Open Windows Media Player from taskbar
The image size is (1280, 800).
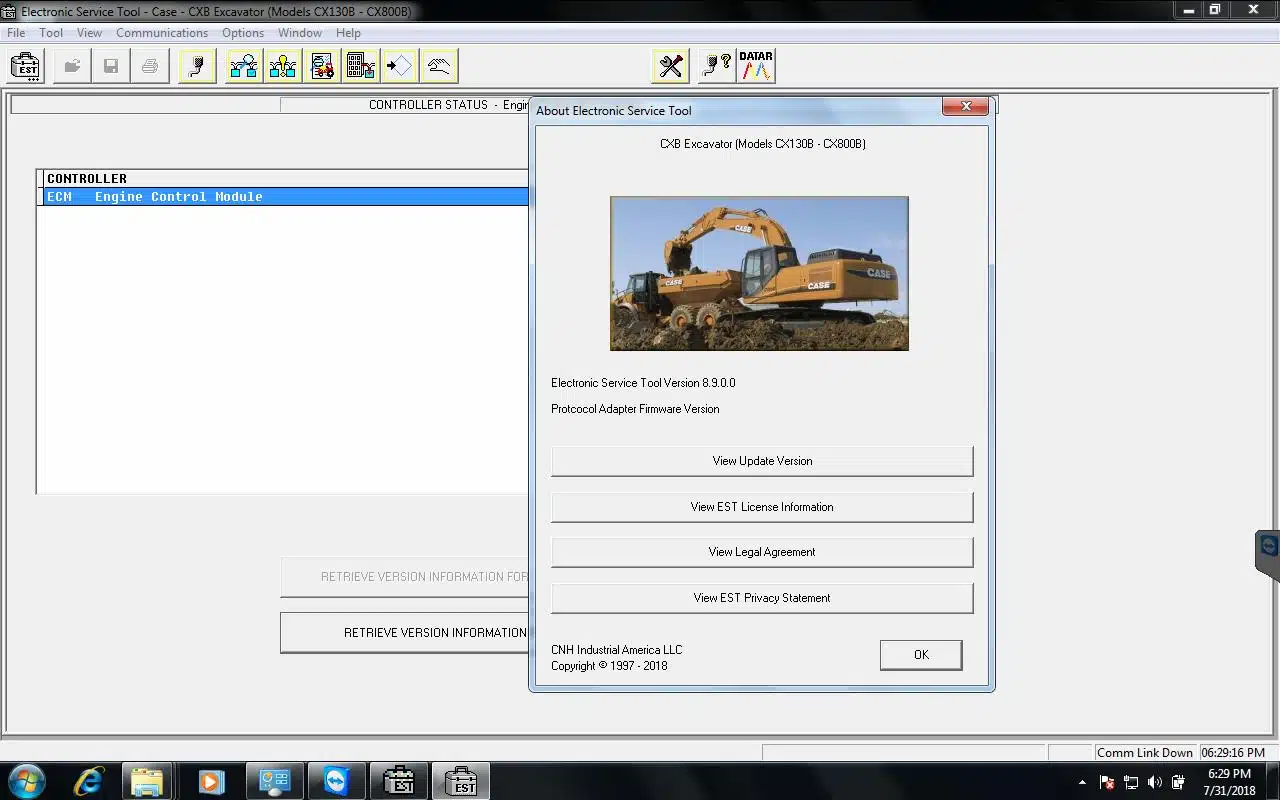pyautogui.click(x=211, y=781)
